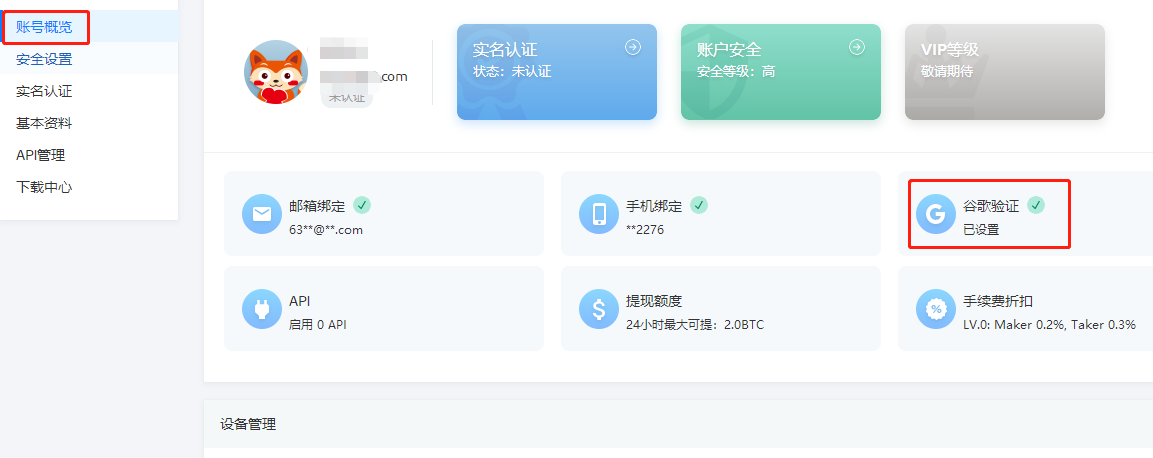
Task: Click the 手续费折扣 label
Action: point(998,301)
